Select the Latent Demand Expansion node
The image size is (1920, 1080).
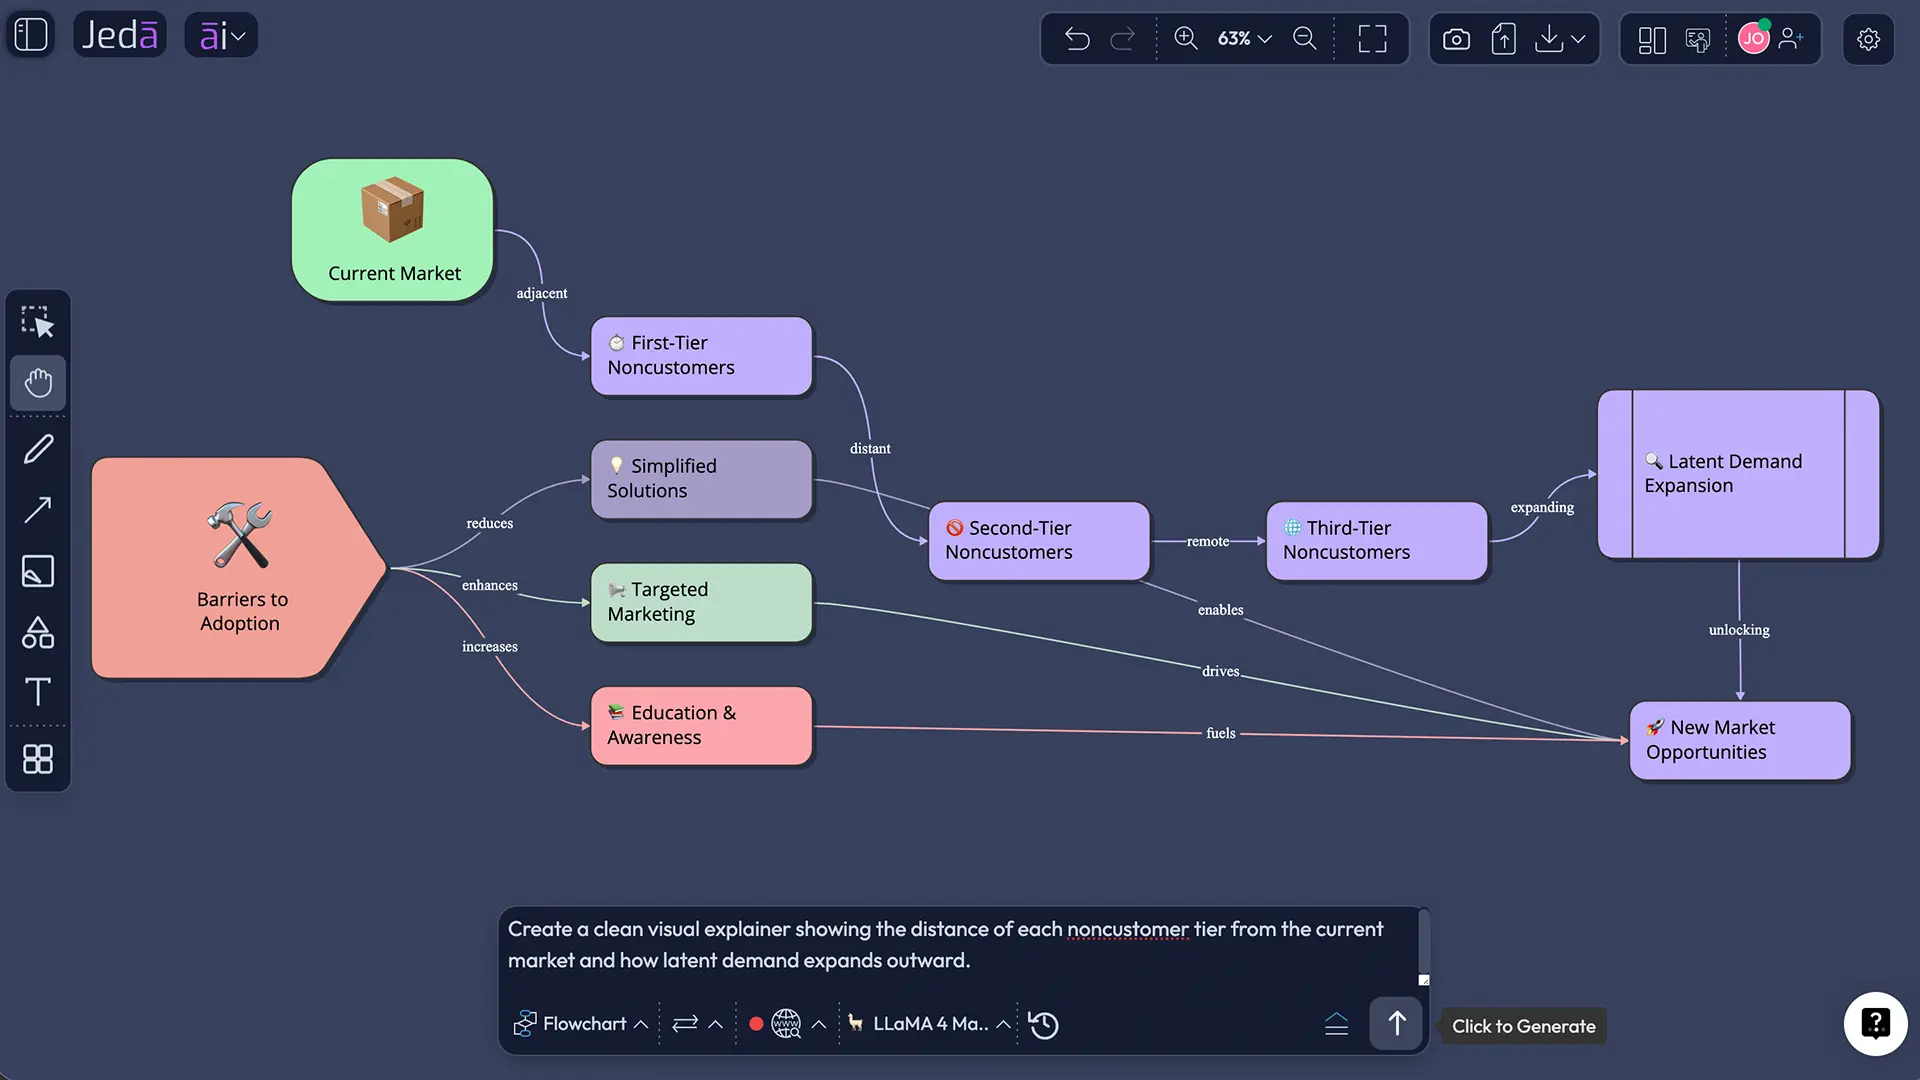(x=1738, y=474)
